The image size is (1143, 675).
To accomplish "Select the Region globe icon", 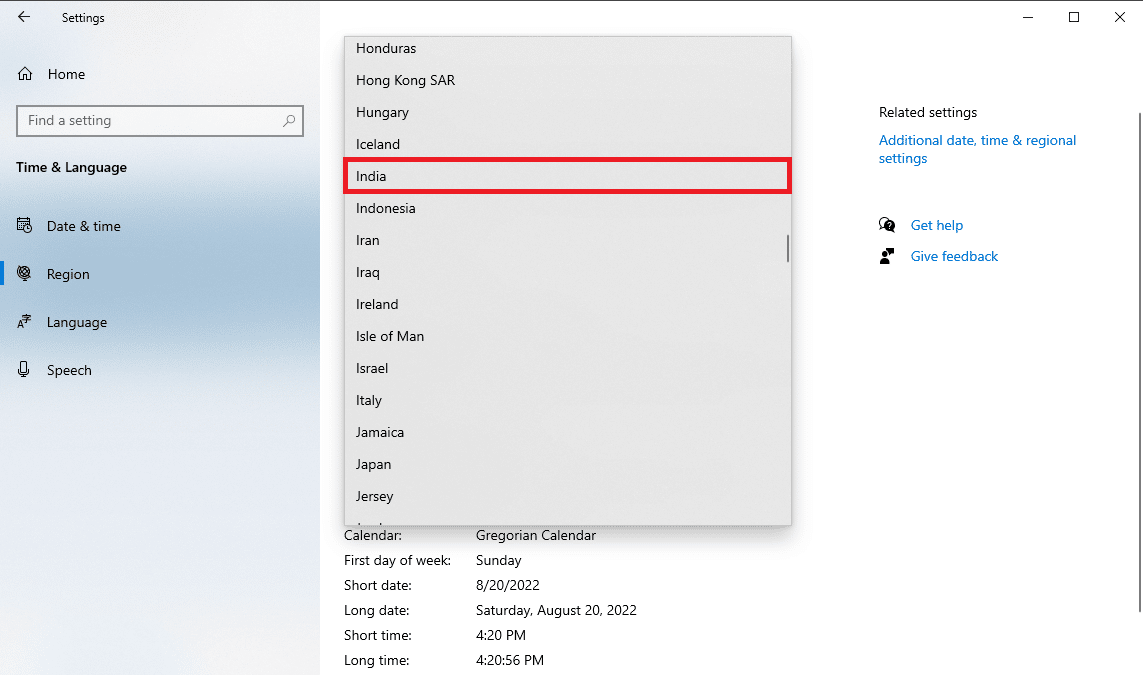I will tap(25, 274).
